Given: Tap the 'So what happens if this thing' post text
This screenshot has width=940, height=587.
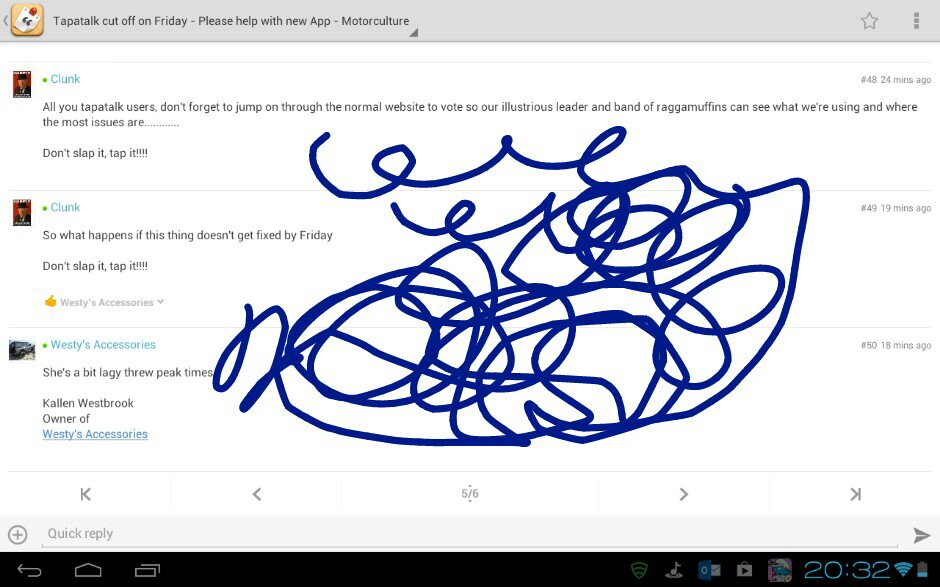Looking at the screenshot, I should [x=187, y=235].
